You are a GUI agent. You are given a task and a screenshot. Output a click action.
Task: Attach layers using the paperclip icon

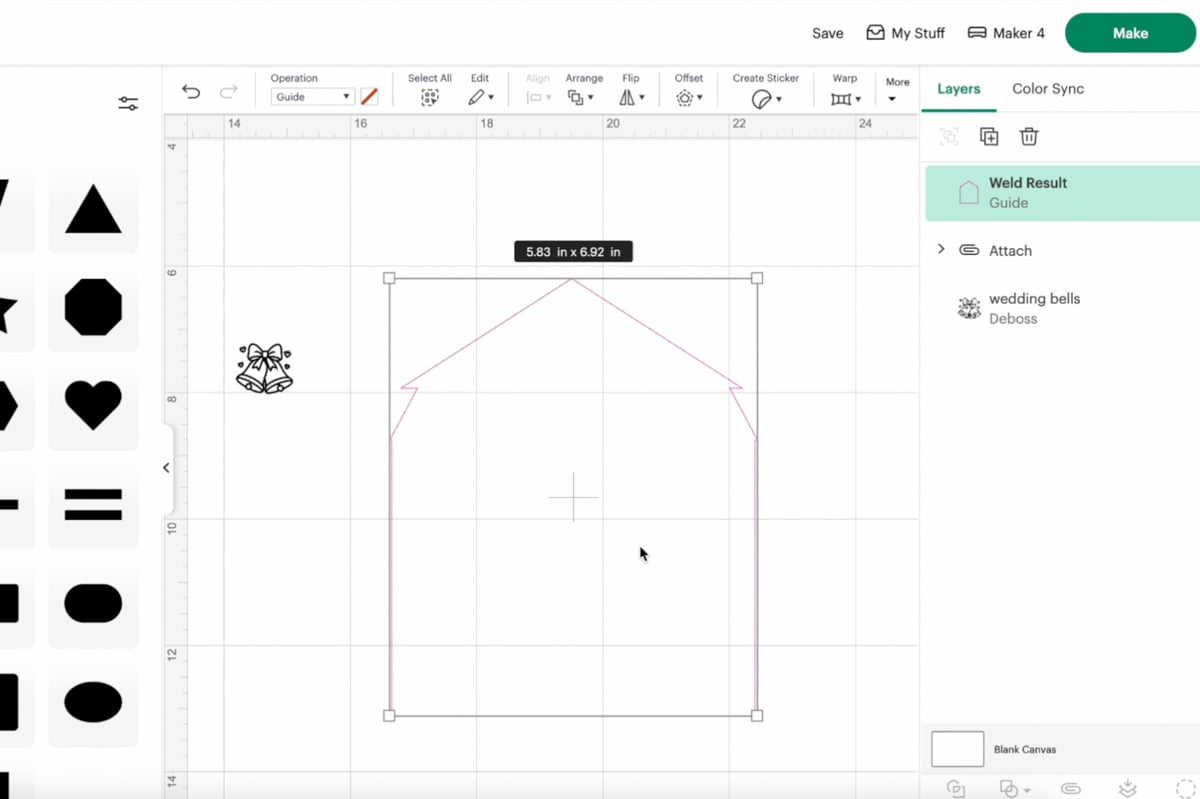[x=1069, y=789]
